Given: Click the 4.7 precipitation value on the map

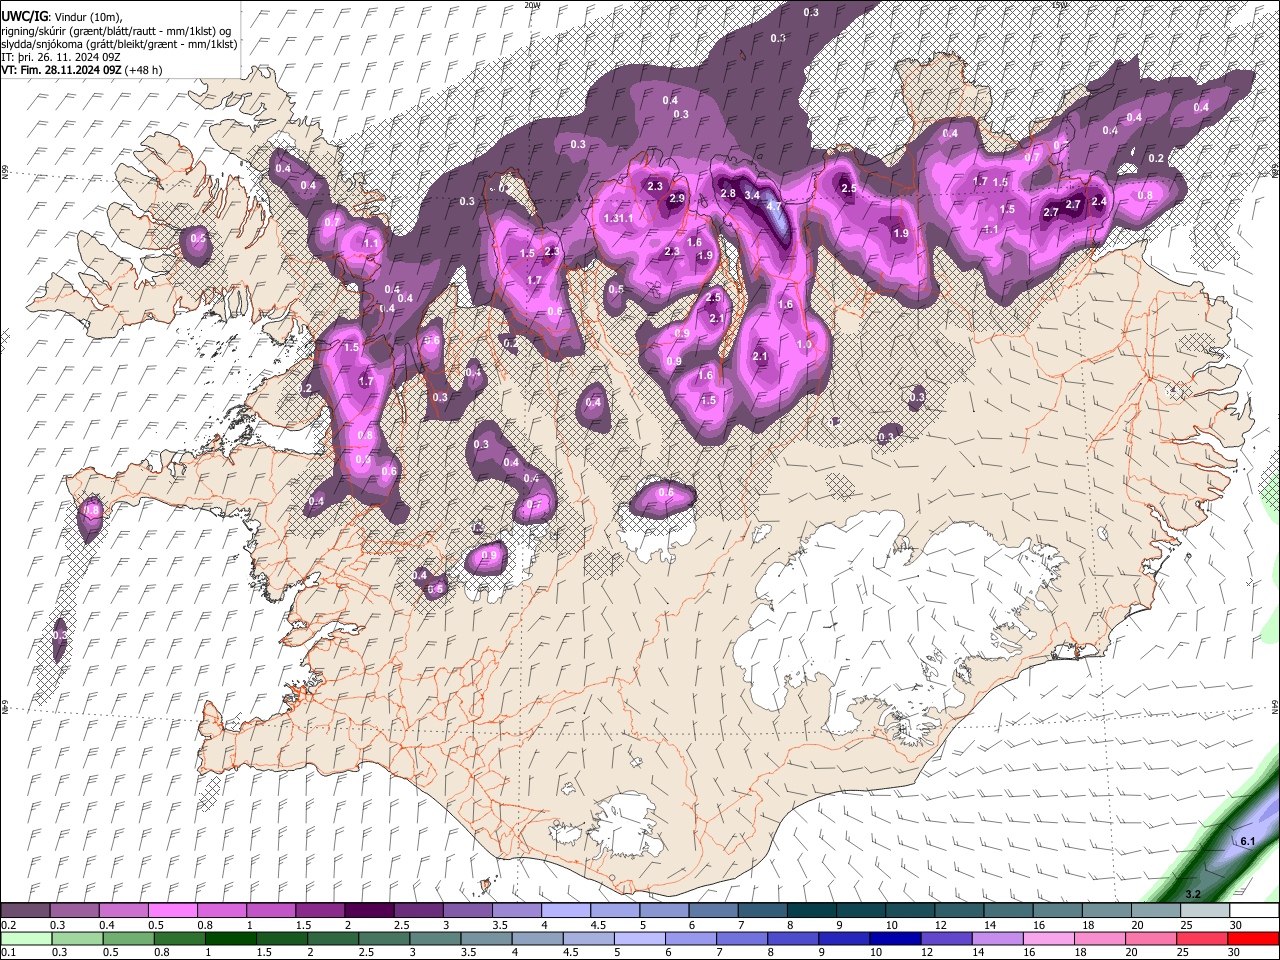Looking at the screenshot, I should click(x=773, y=205).
